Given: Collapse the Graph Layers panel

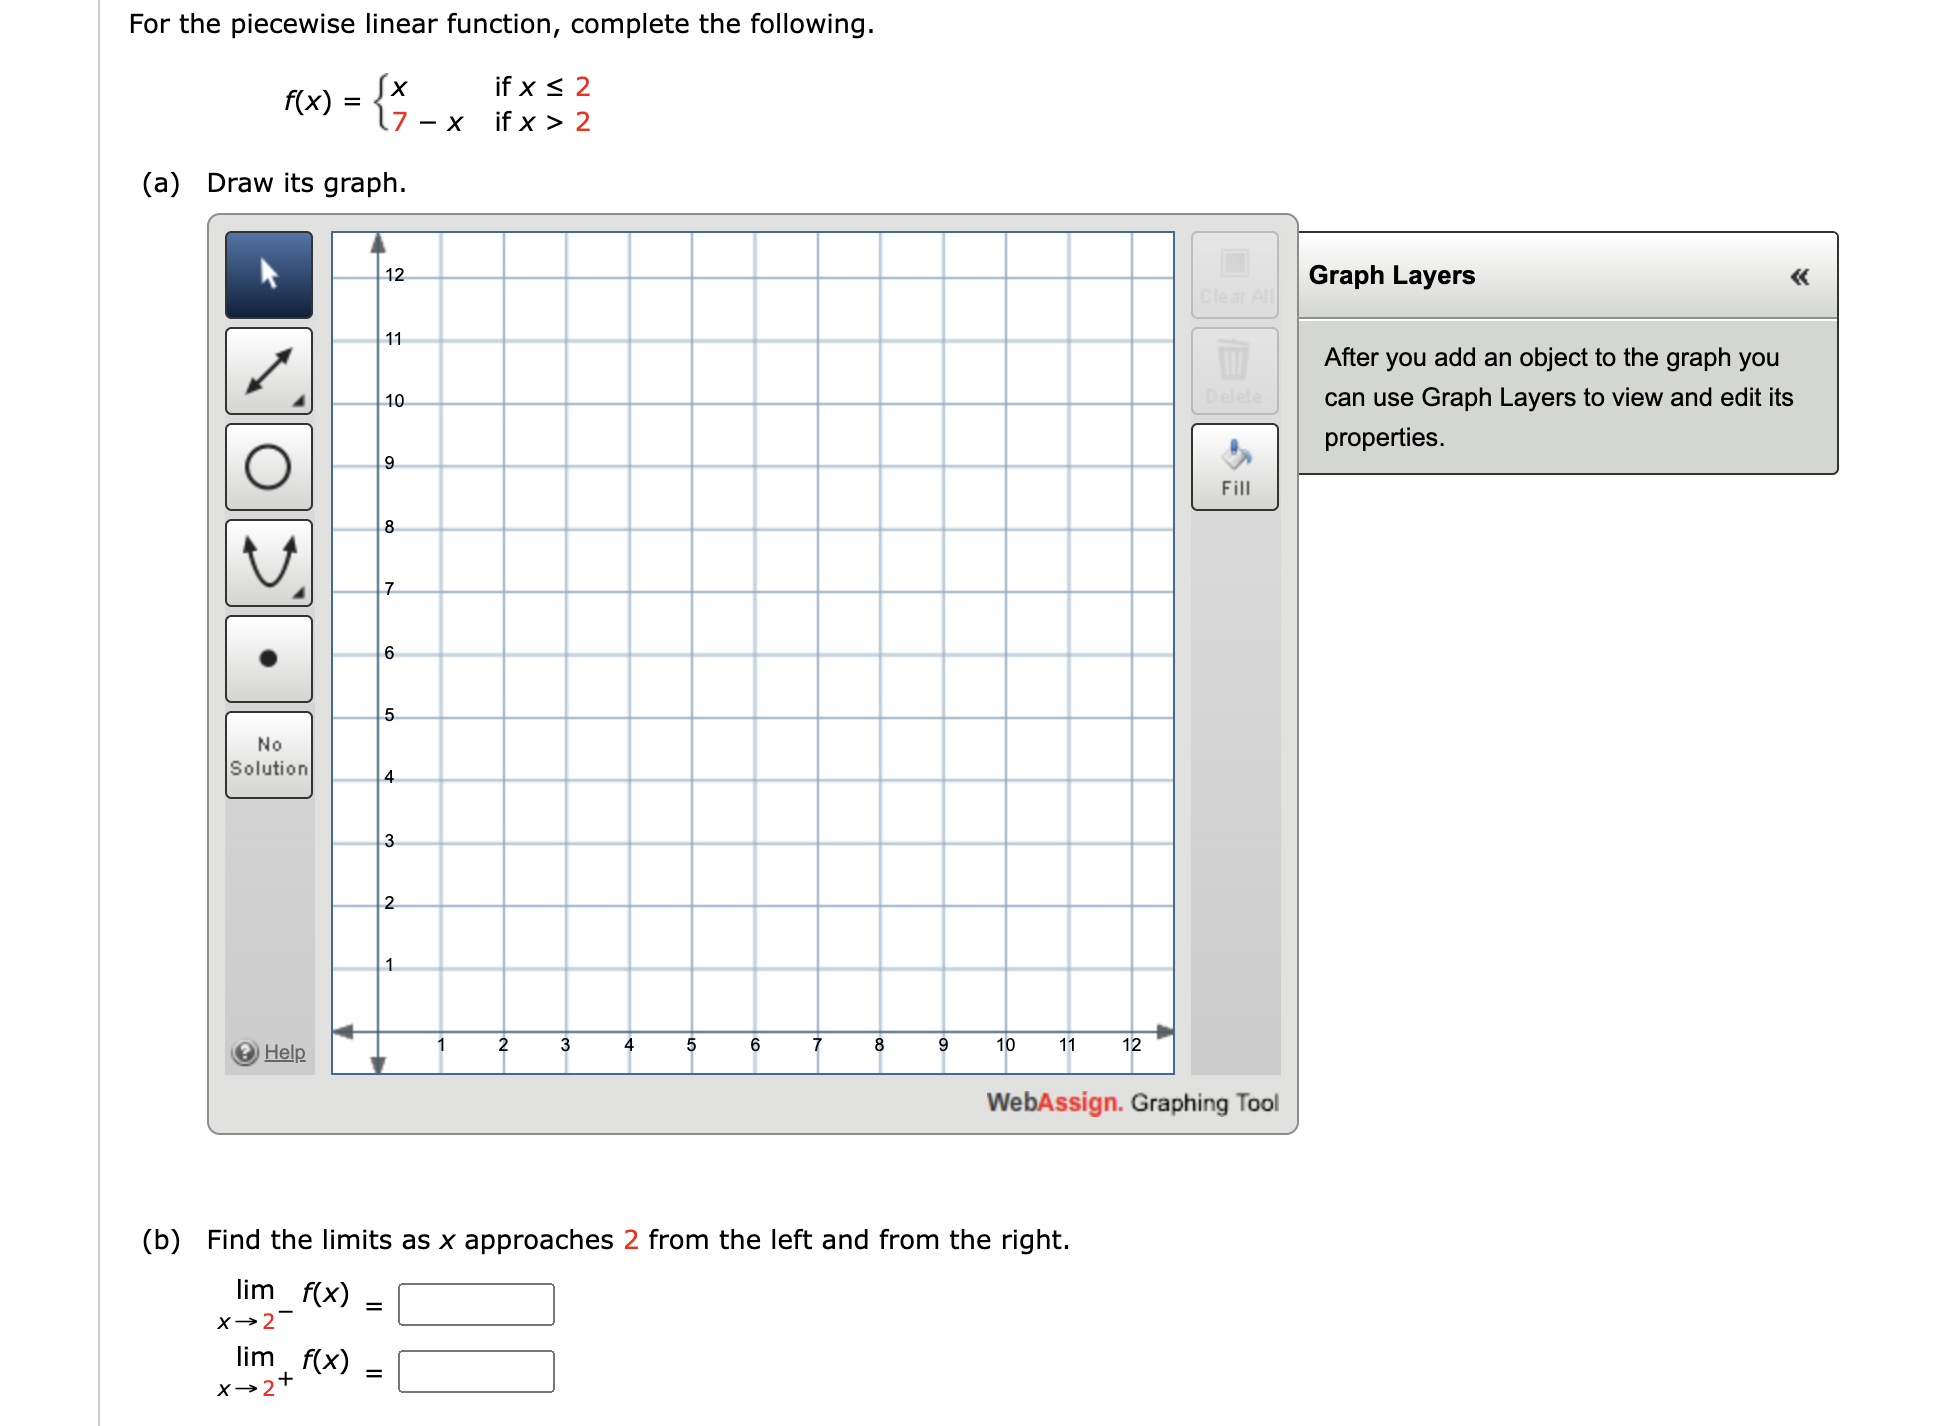Looking at the screenshot, I should pos(1800,277).
